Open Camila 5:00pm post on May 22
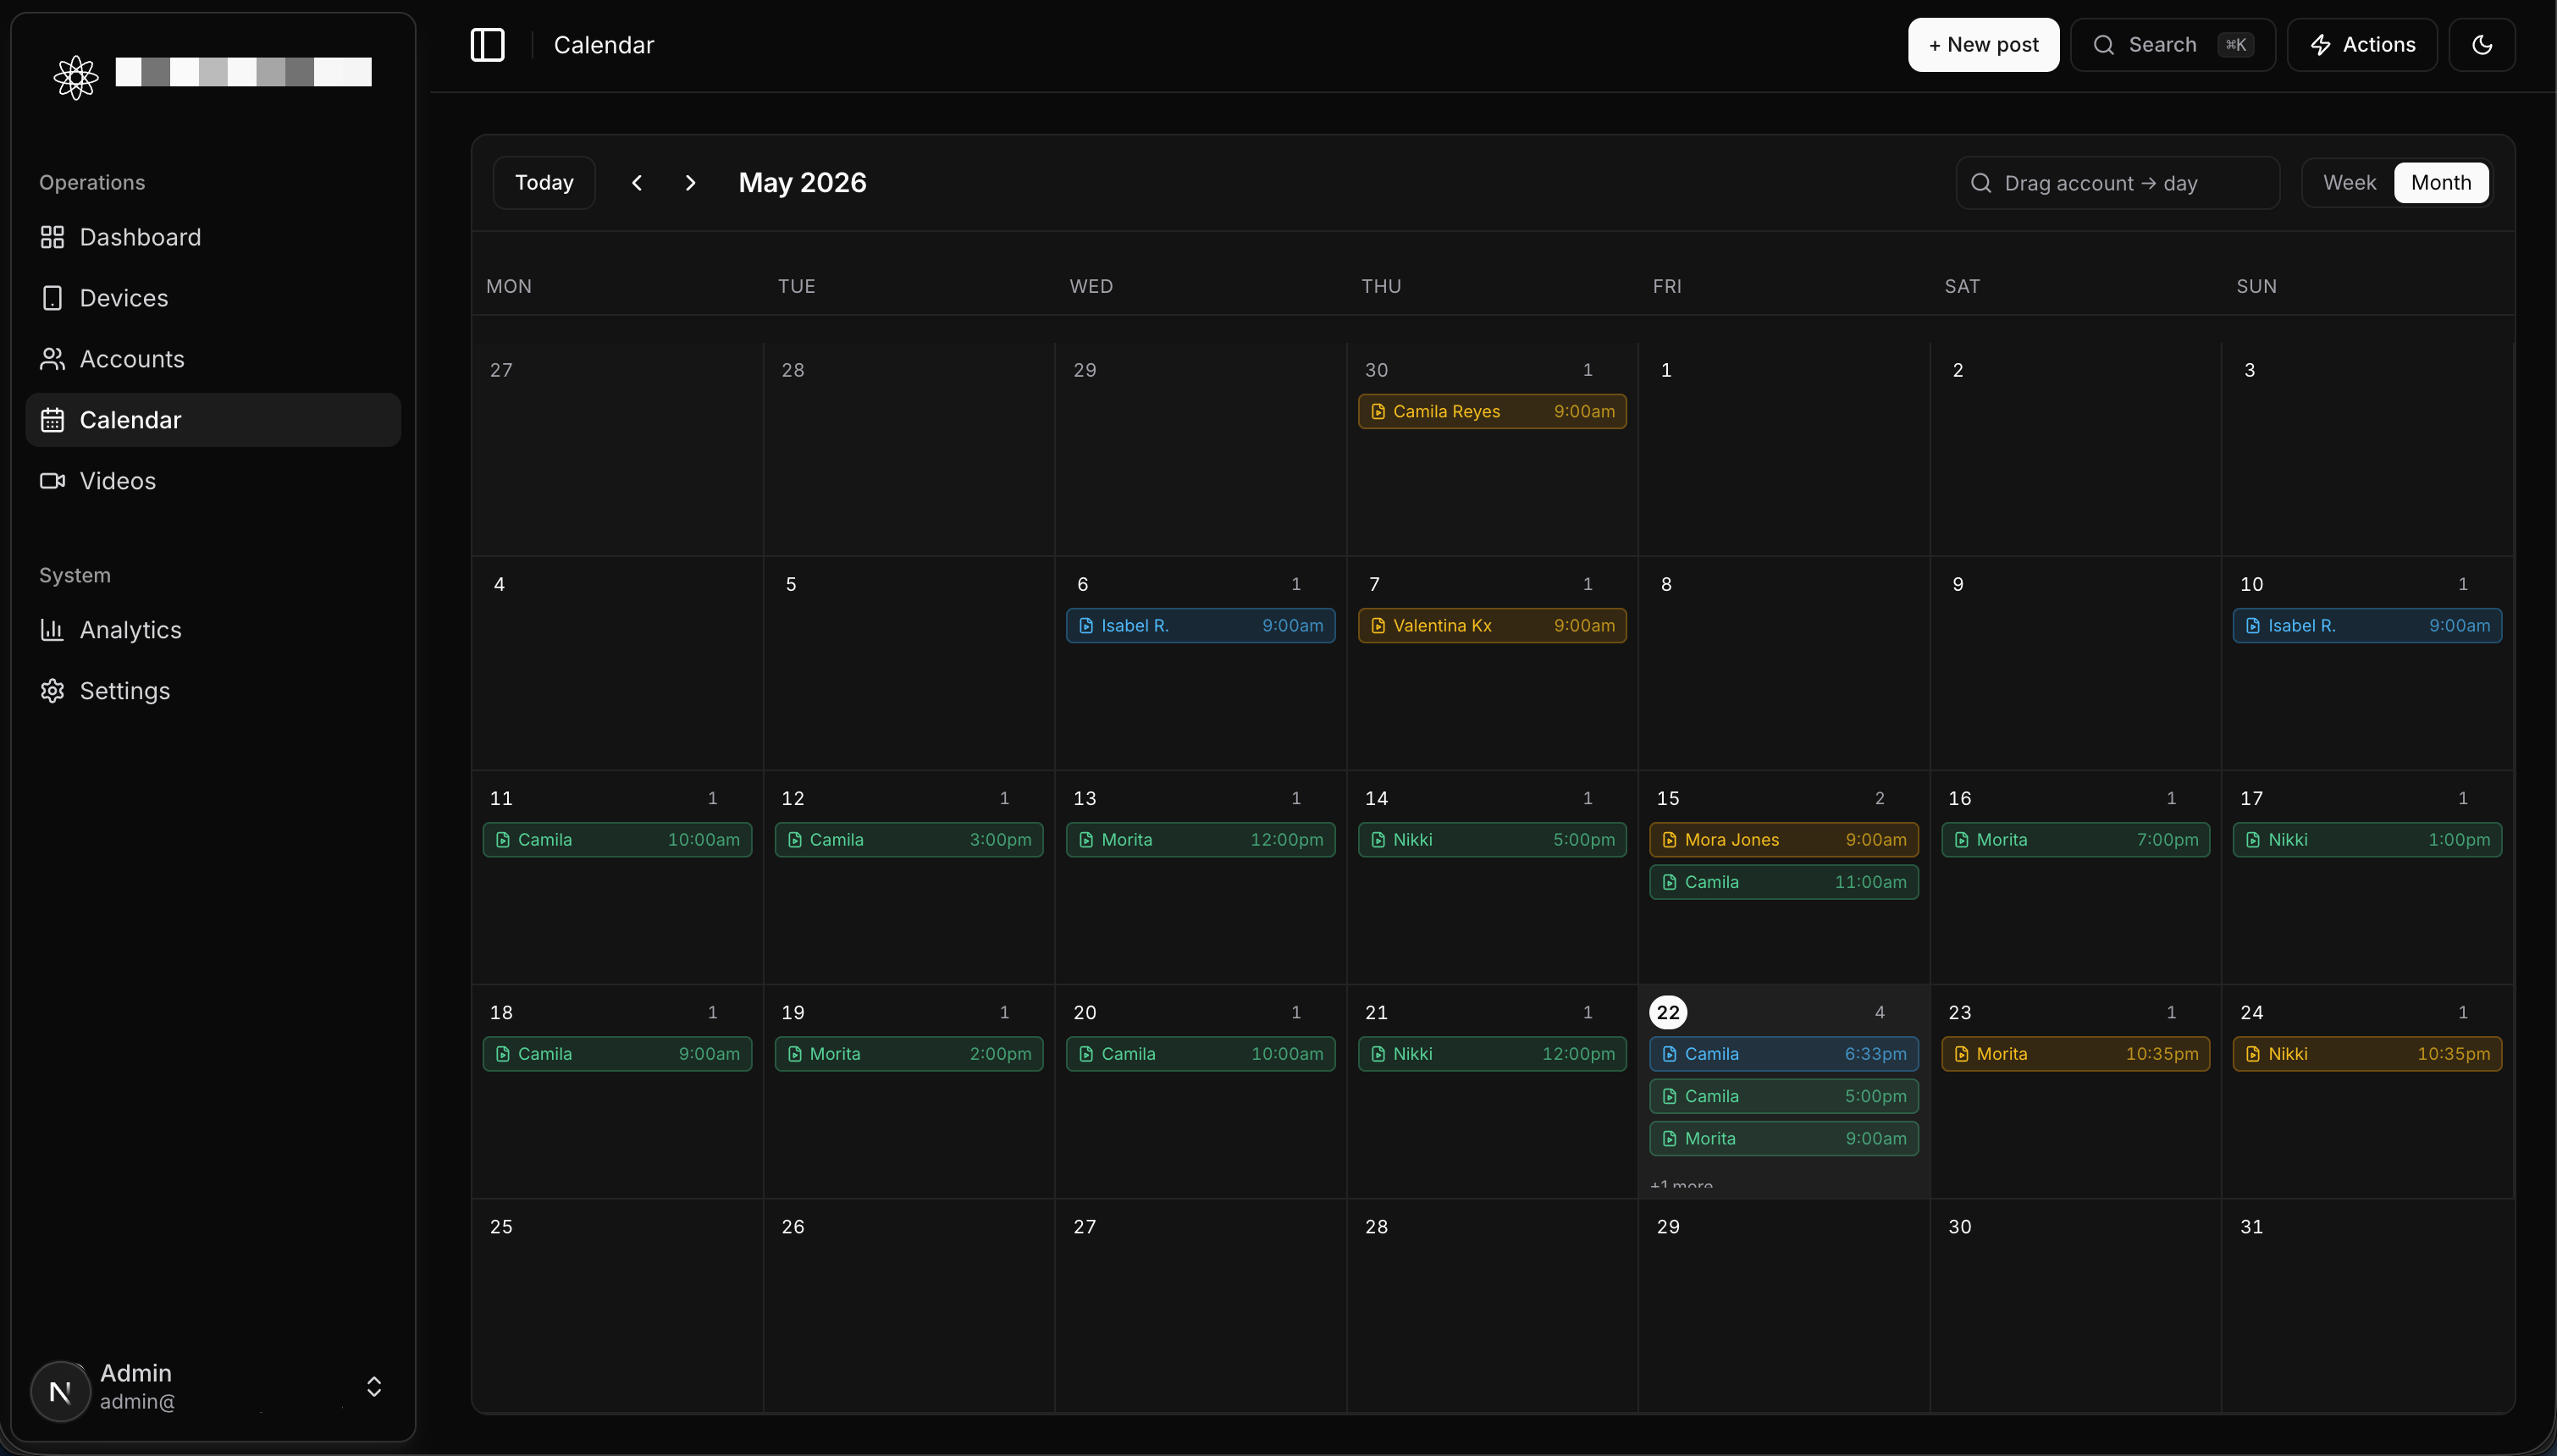Screen dimensions: 2557x1456 1784,1096
